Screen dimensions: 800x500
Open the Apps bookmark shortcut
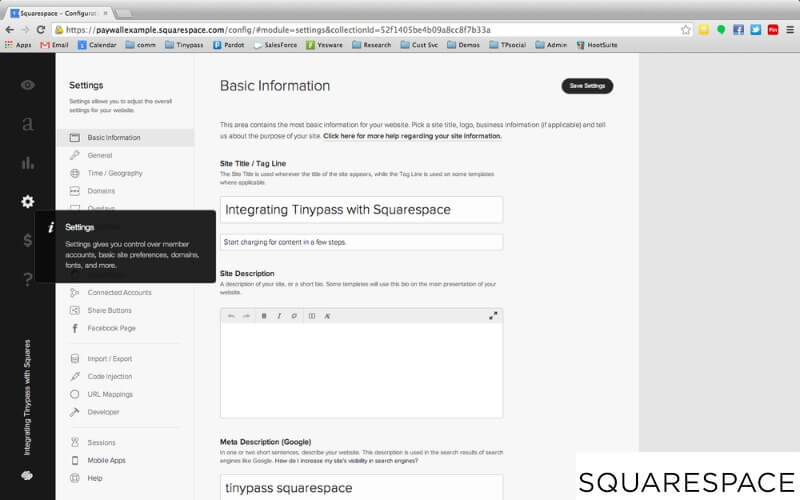[x=18, y=45]
